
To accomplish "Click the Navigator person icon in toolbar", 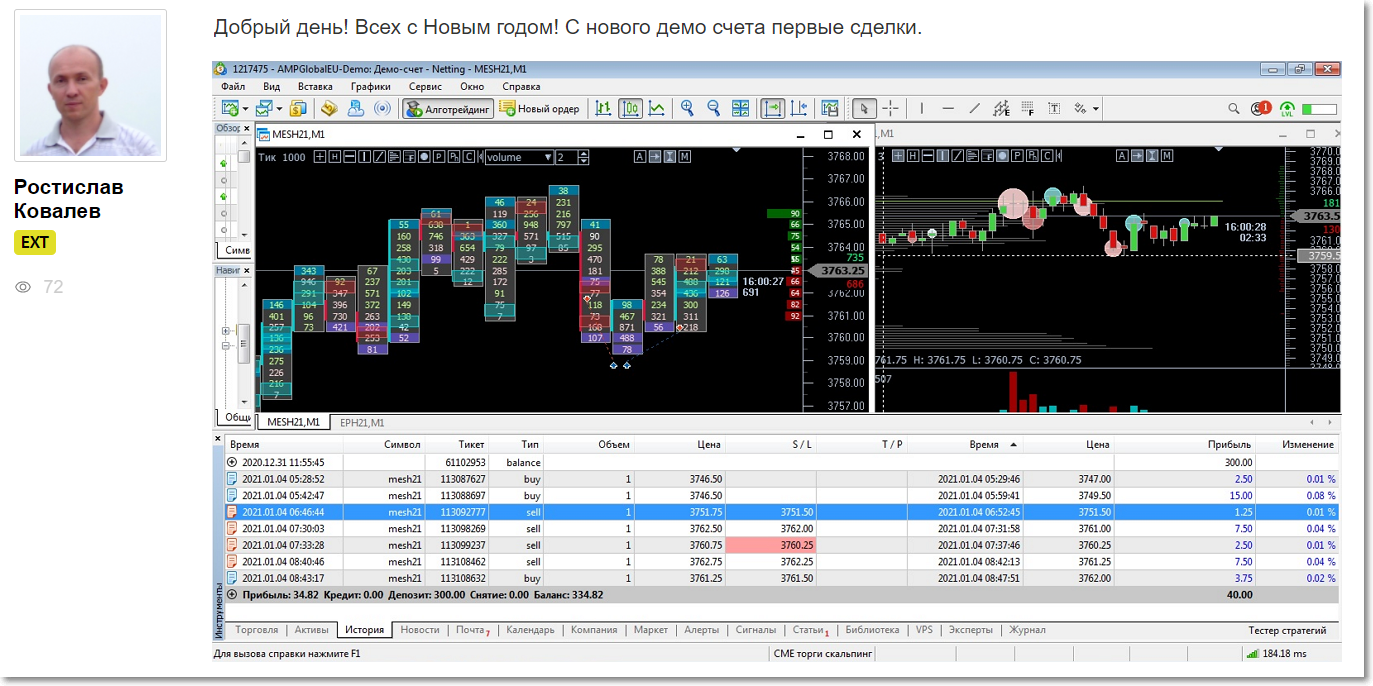I will [x=356, y=108].
